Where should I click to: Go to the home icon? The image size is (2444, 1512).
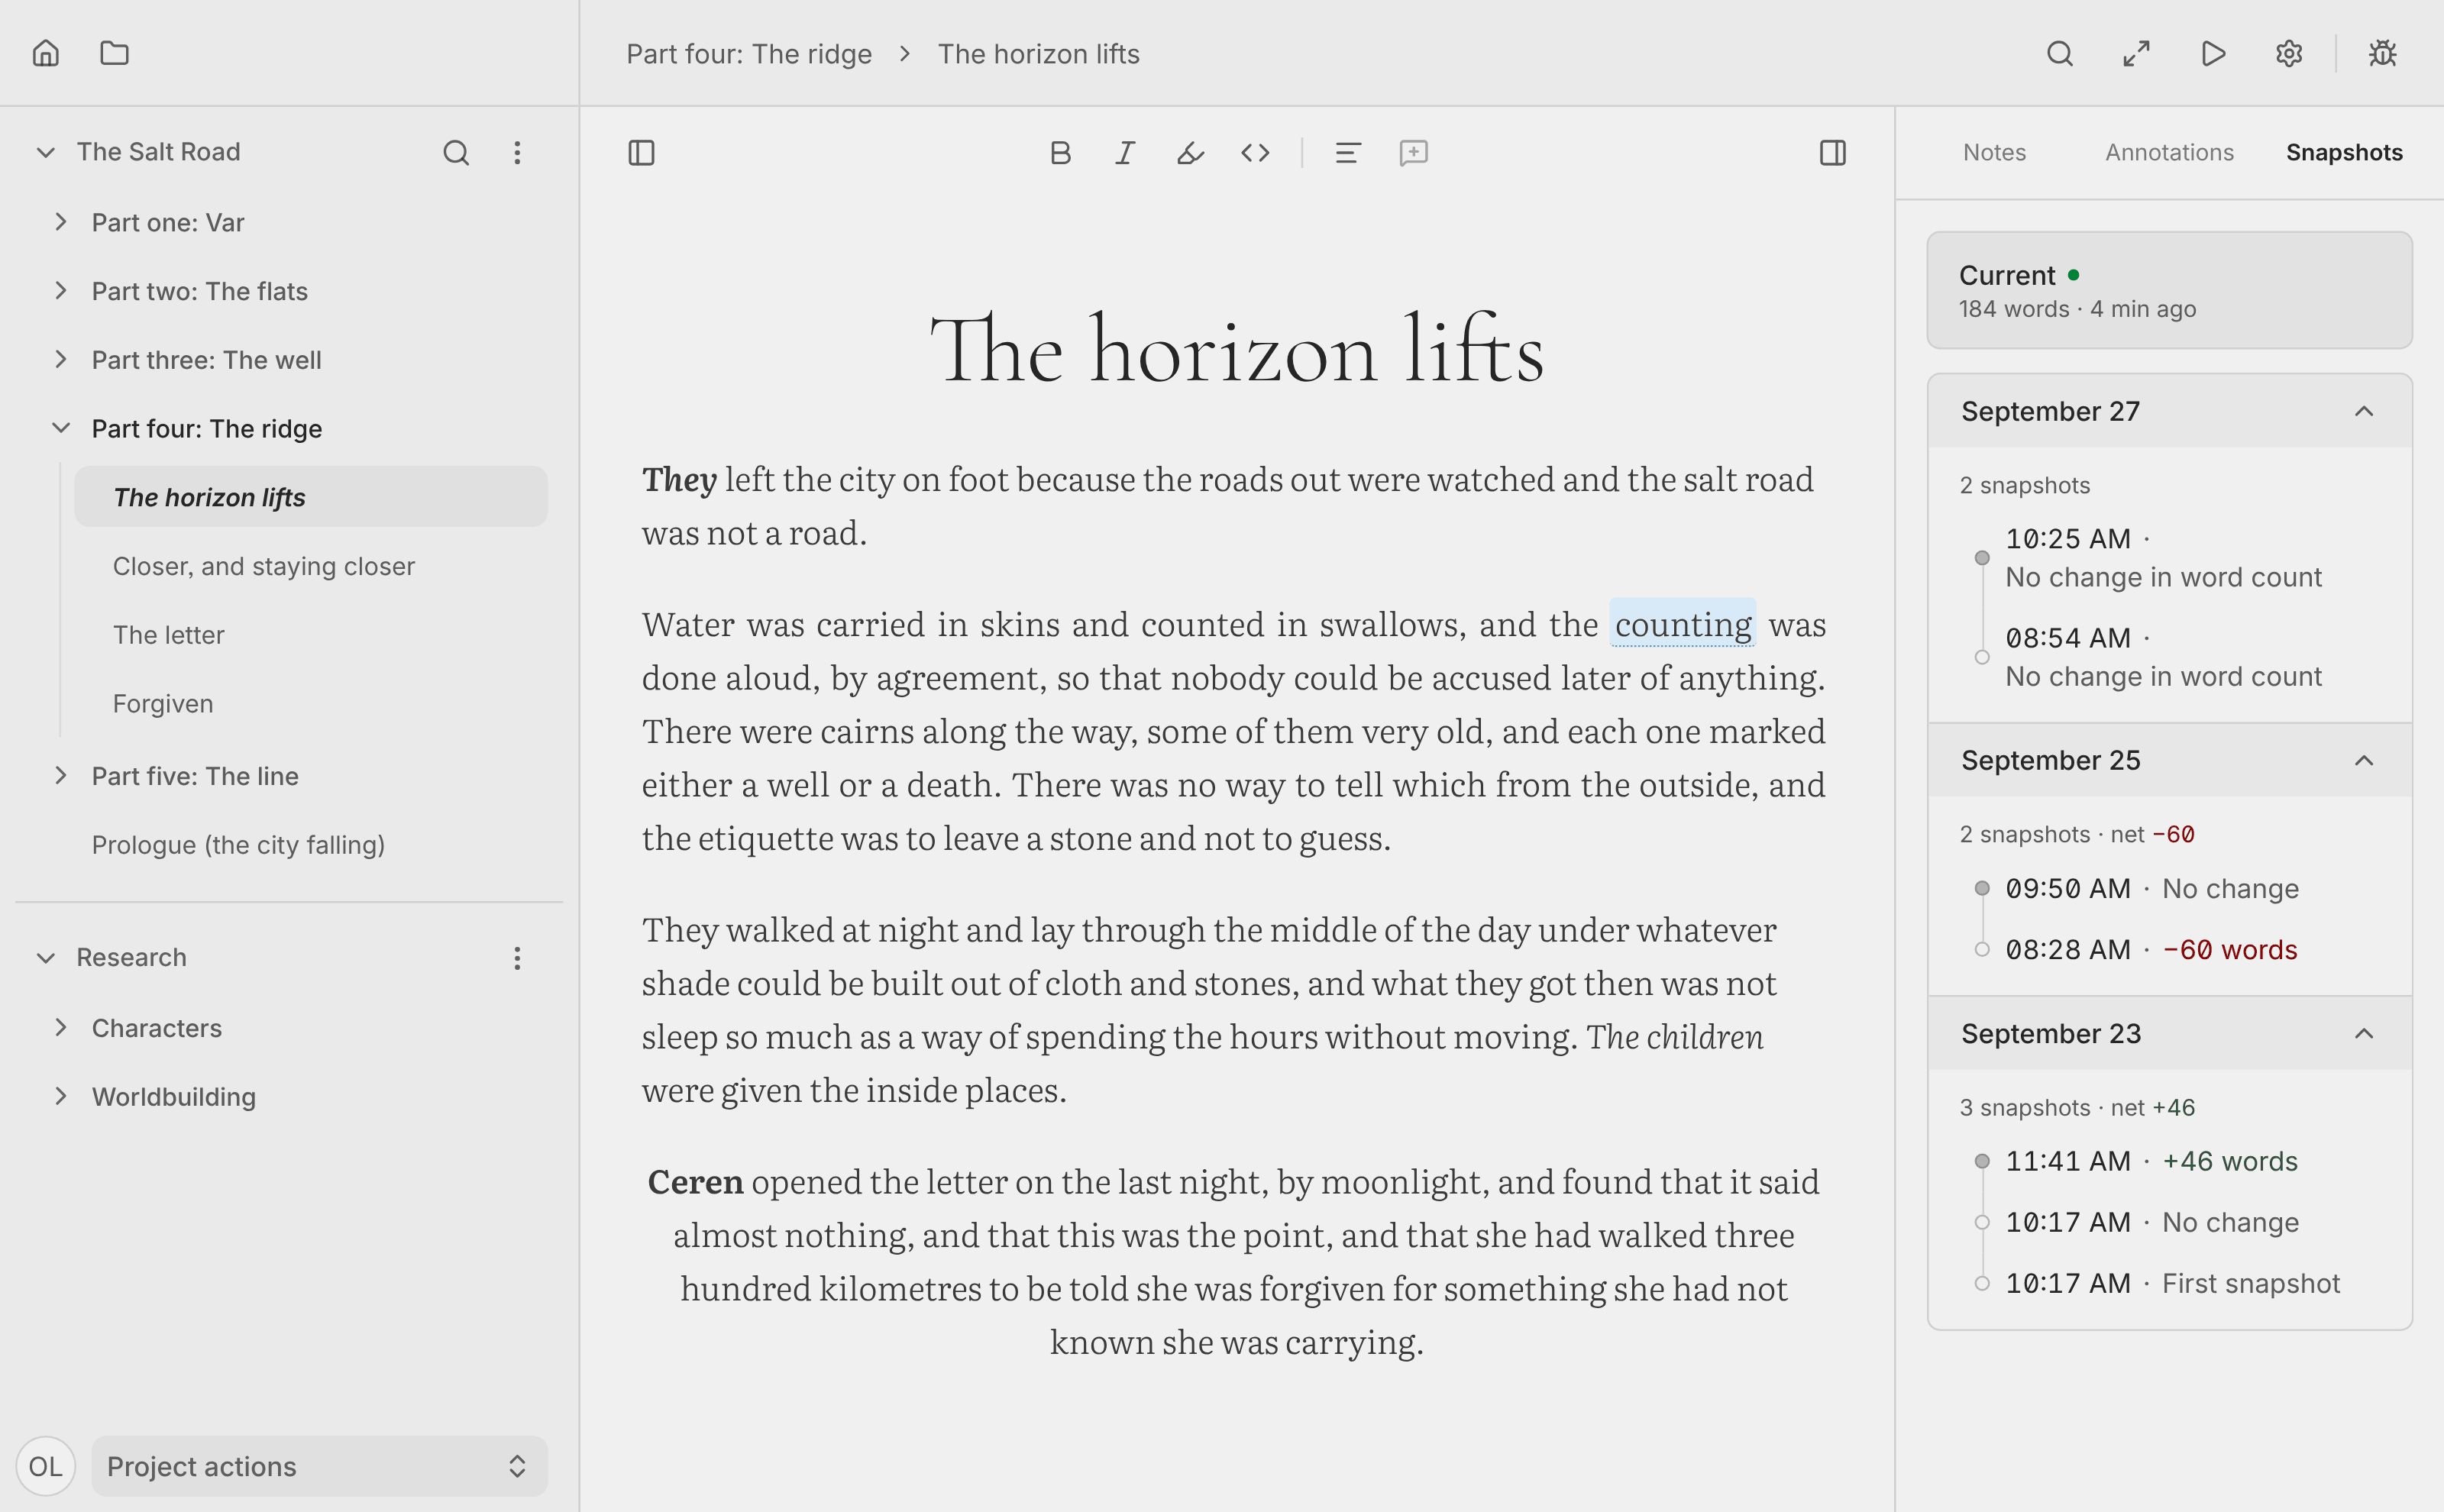coord(46,53)
